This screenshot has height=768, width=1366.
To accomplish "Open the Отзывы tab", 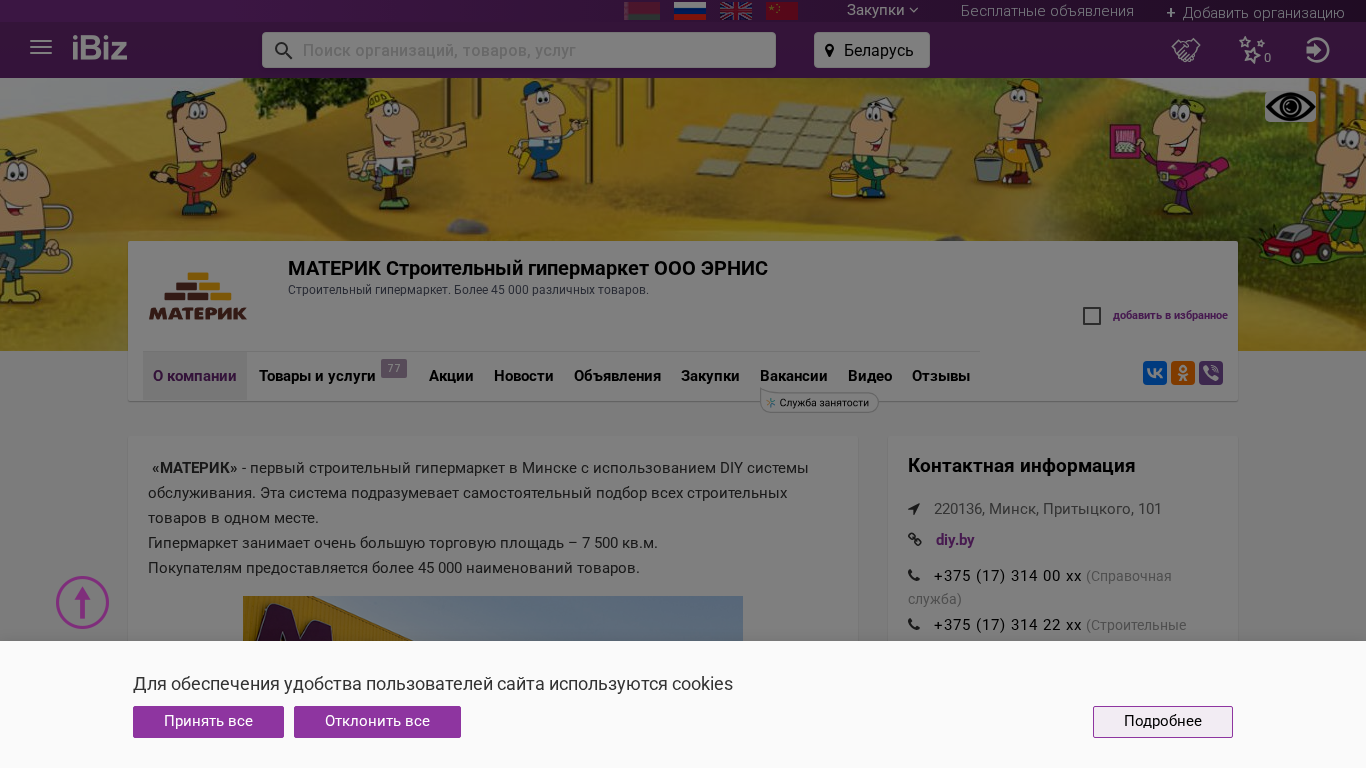I will [x=941, y=376].
